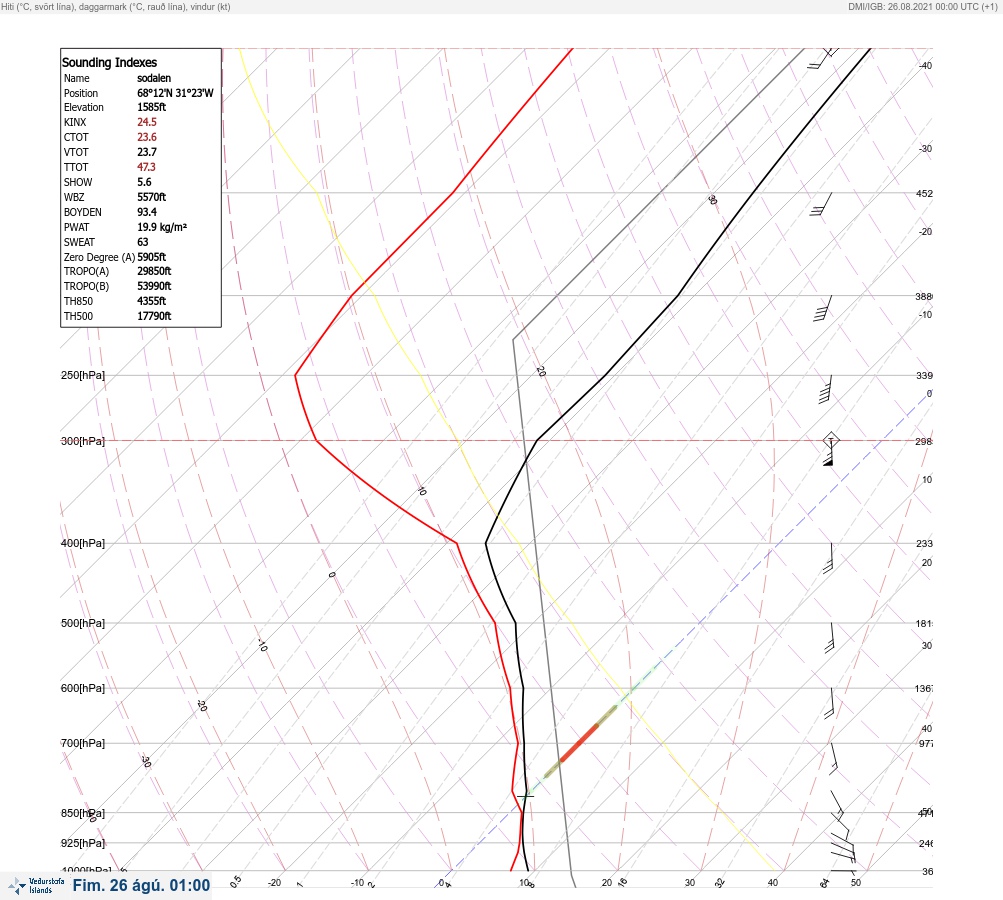Viewport: 1003px width, 900px height.
Task: Click the PWAT value 19.9 kg/m²
Action: (x=162, y=227)
